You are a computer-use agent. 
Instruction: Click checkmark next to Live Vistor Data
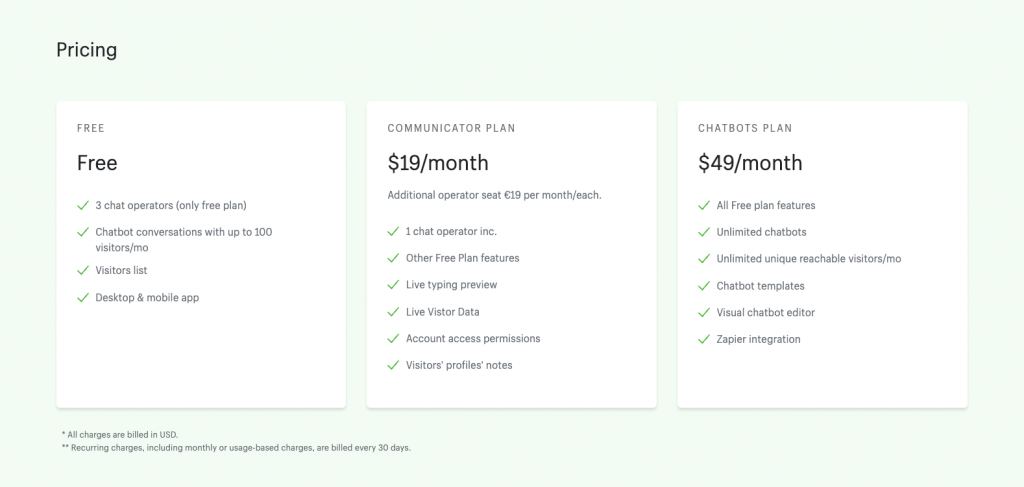tap(393, 312)
